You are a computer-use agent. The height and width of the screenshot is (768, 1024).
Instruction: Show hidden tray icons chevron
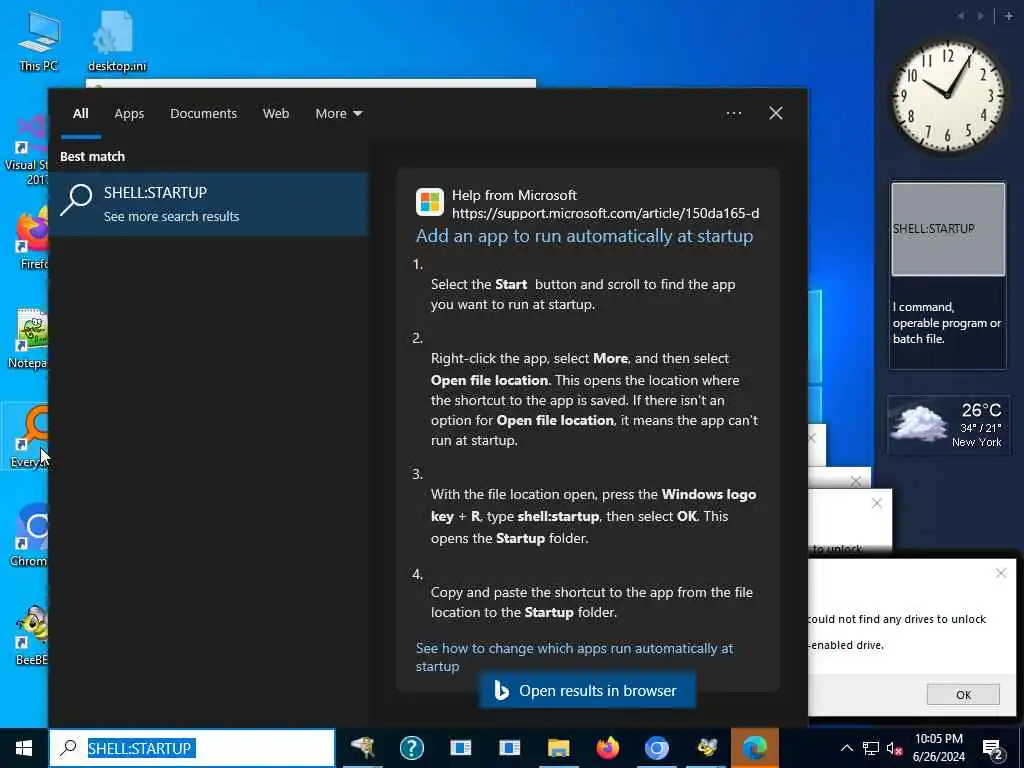click(846, 748)
